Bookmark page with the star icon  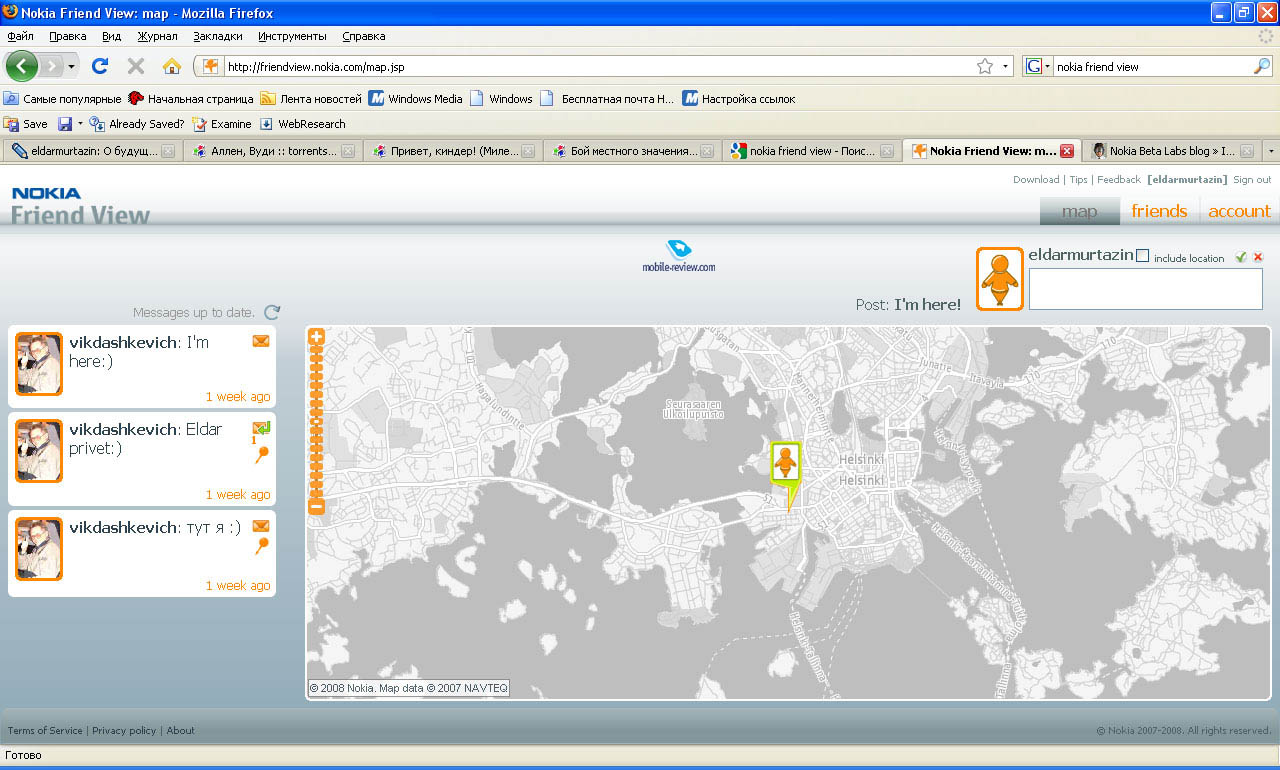[985, 67]
